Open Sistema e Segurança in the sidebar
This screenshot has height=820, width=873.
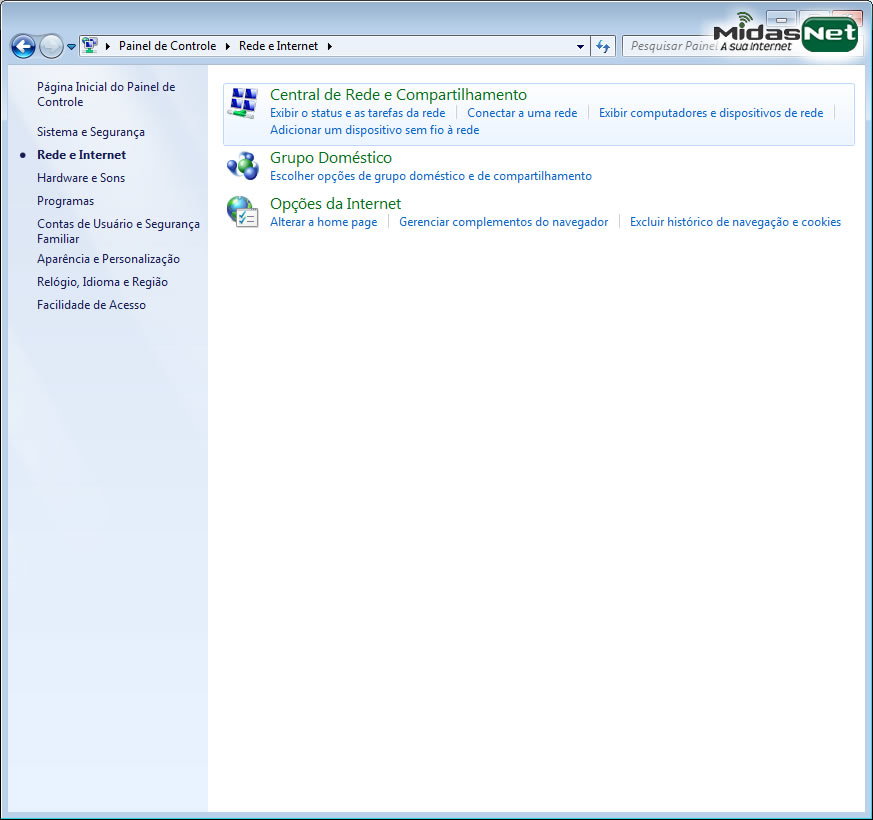click(x=91, y=132)
